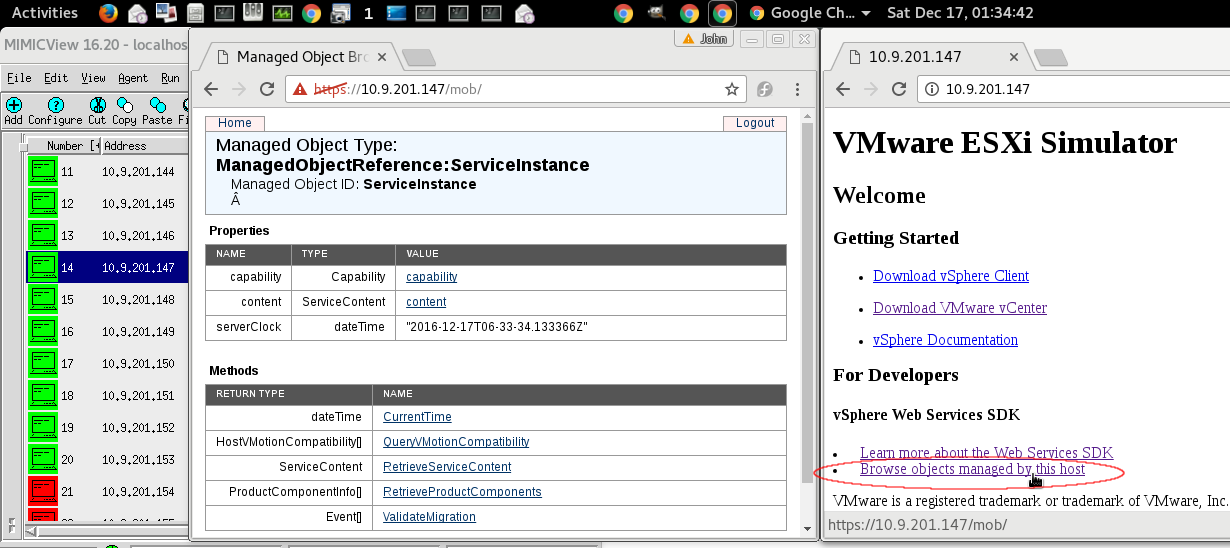Click Browse objects managed by this host
This screenshot has height=548, width=1230.
click(x=972, y=469)
